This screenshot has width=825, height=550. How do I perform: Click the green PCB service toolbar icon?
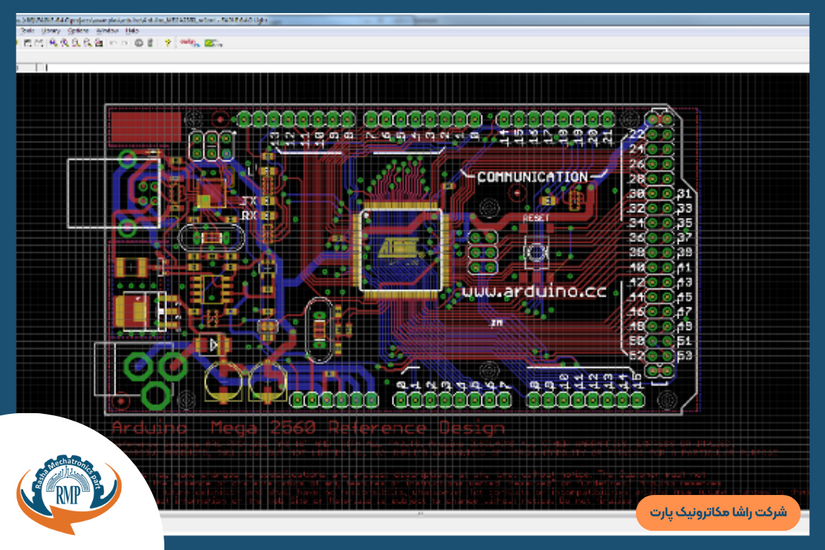point(212,43)
